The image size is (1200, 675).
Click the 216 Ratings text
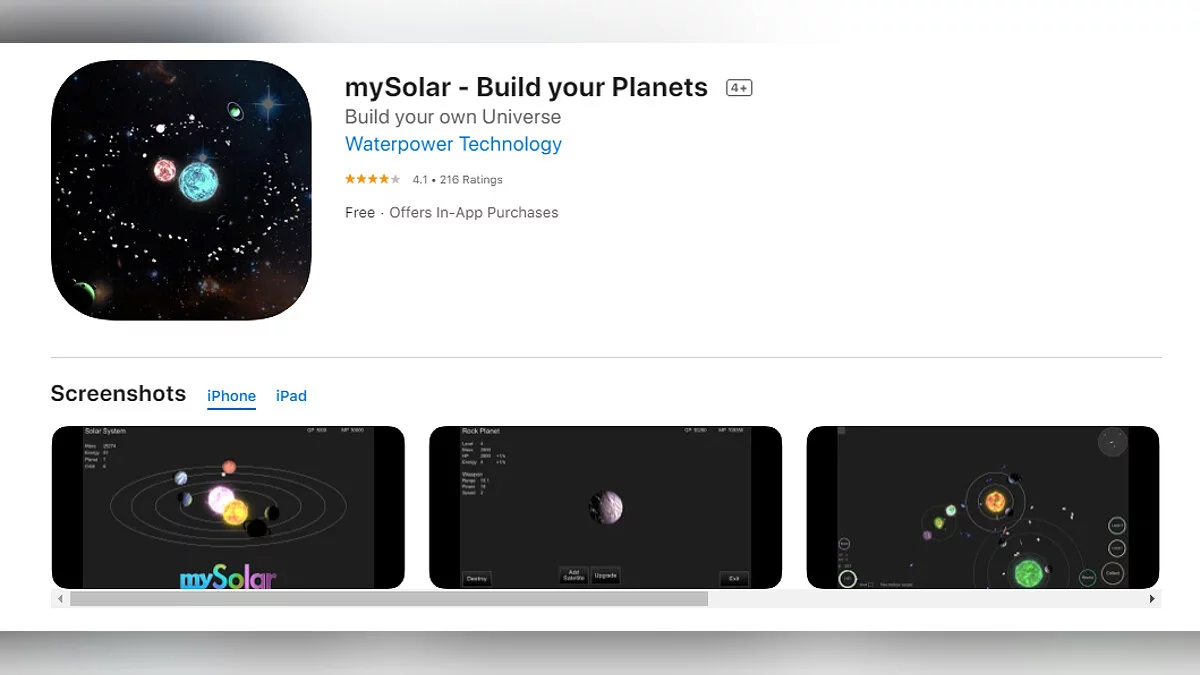click(471, 180)
